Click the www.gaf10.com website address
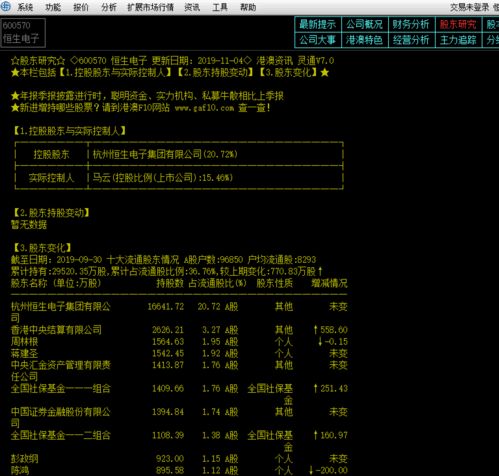This screenshot has width=499, height=476. tap(204, 108)
